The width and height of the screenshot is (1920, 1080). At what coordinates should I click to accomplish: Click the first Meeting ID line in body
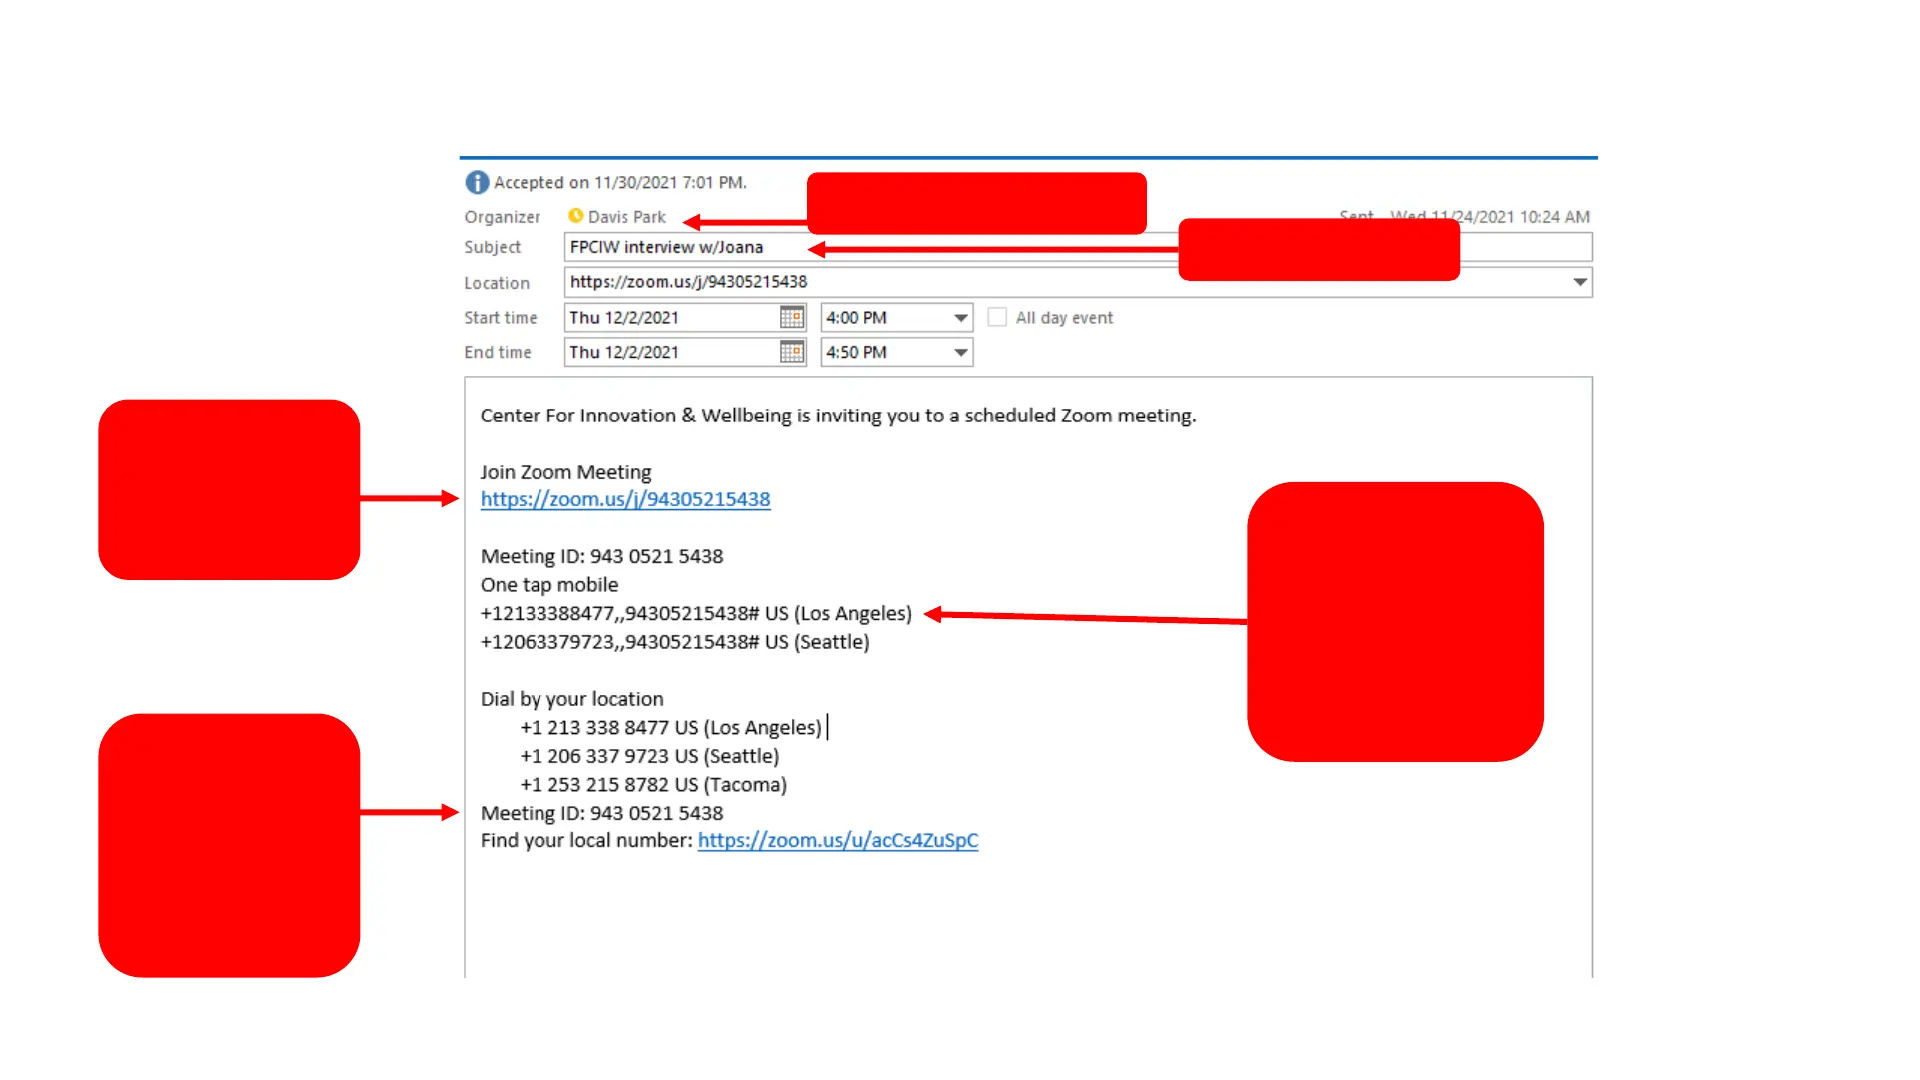coord(601,557)
